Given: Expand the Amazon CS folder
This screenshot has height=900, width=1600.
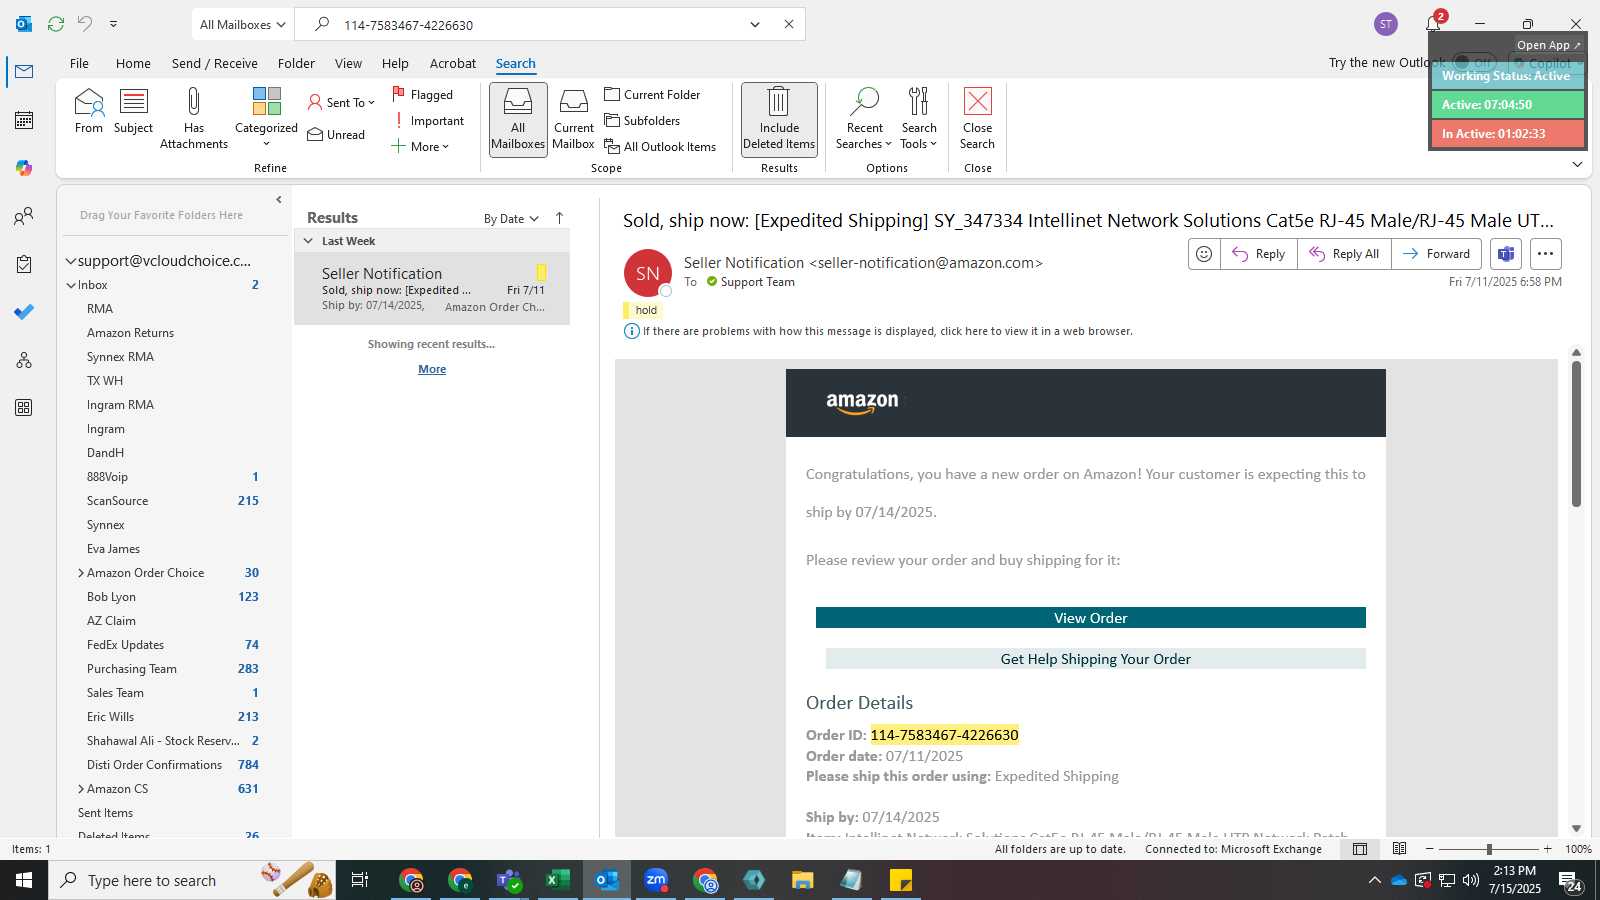Looking at the screenshot, I should [81, 789].
